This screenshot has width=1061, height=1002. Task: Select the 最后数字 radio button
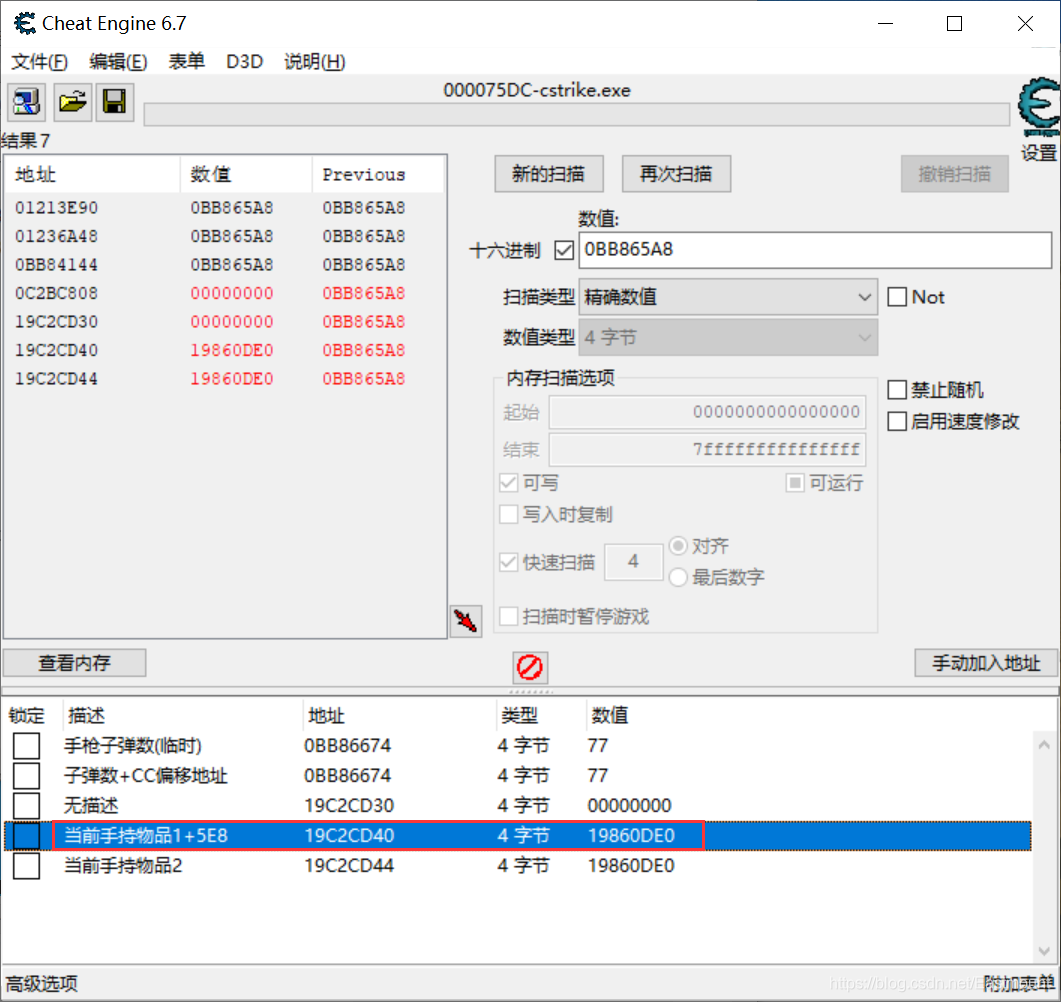tap(678, 577)
